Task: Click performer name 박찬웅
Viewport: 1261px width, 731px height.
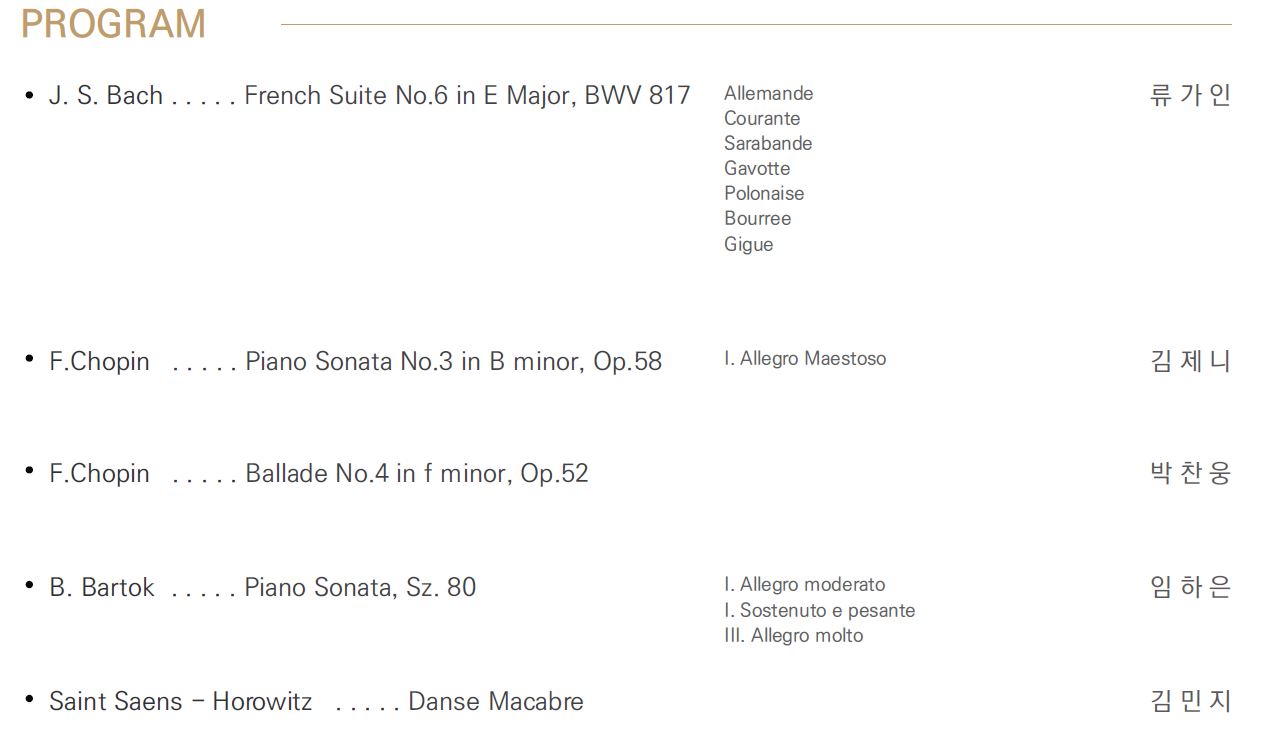Action: point(1191,473)
